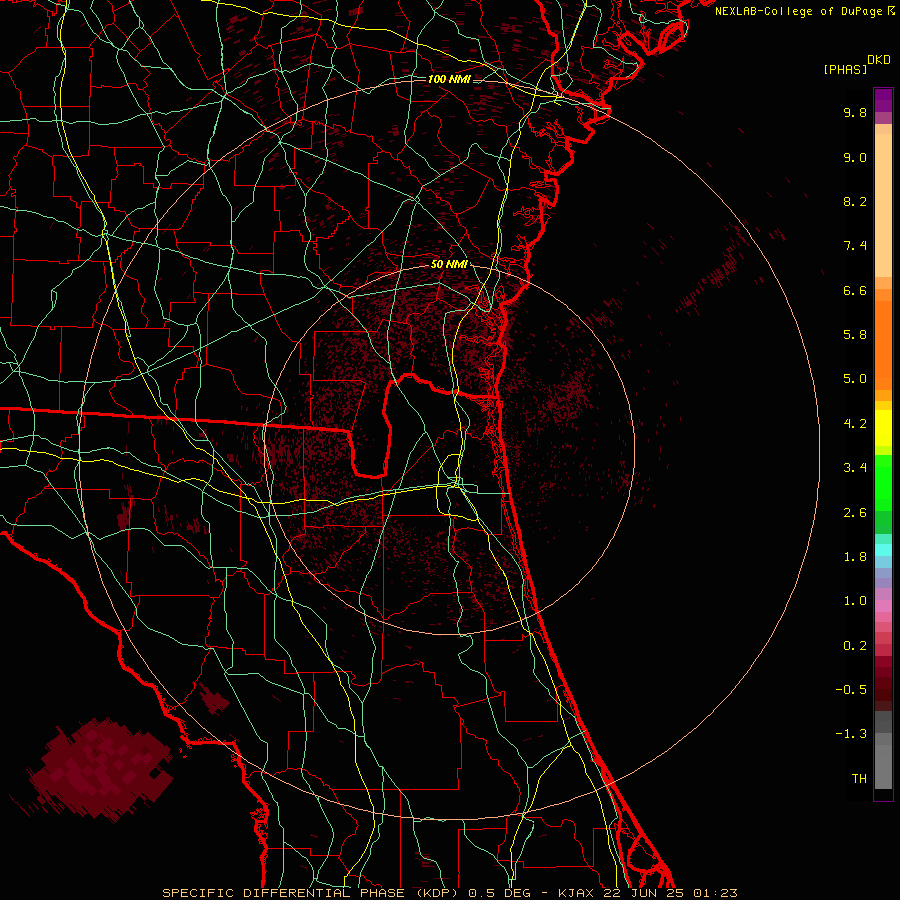900x900 pixels.
Task: Click the 2.6 scale value
Action: click(x=855, y=513)
